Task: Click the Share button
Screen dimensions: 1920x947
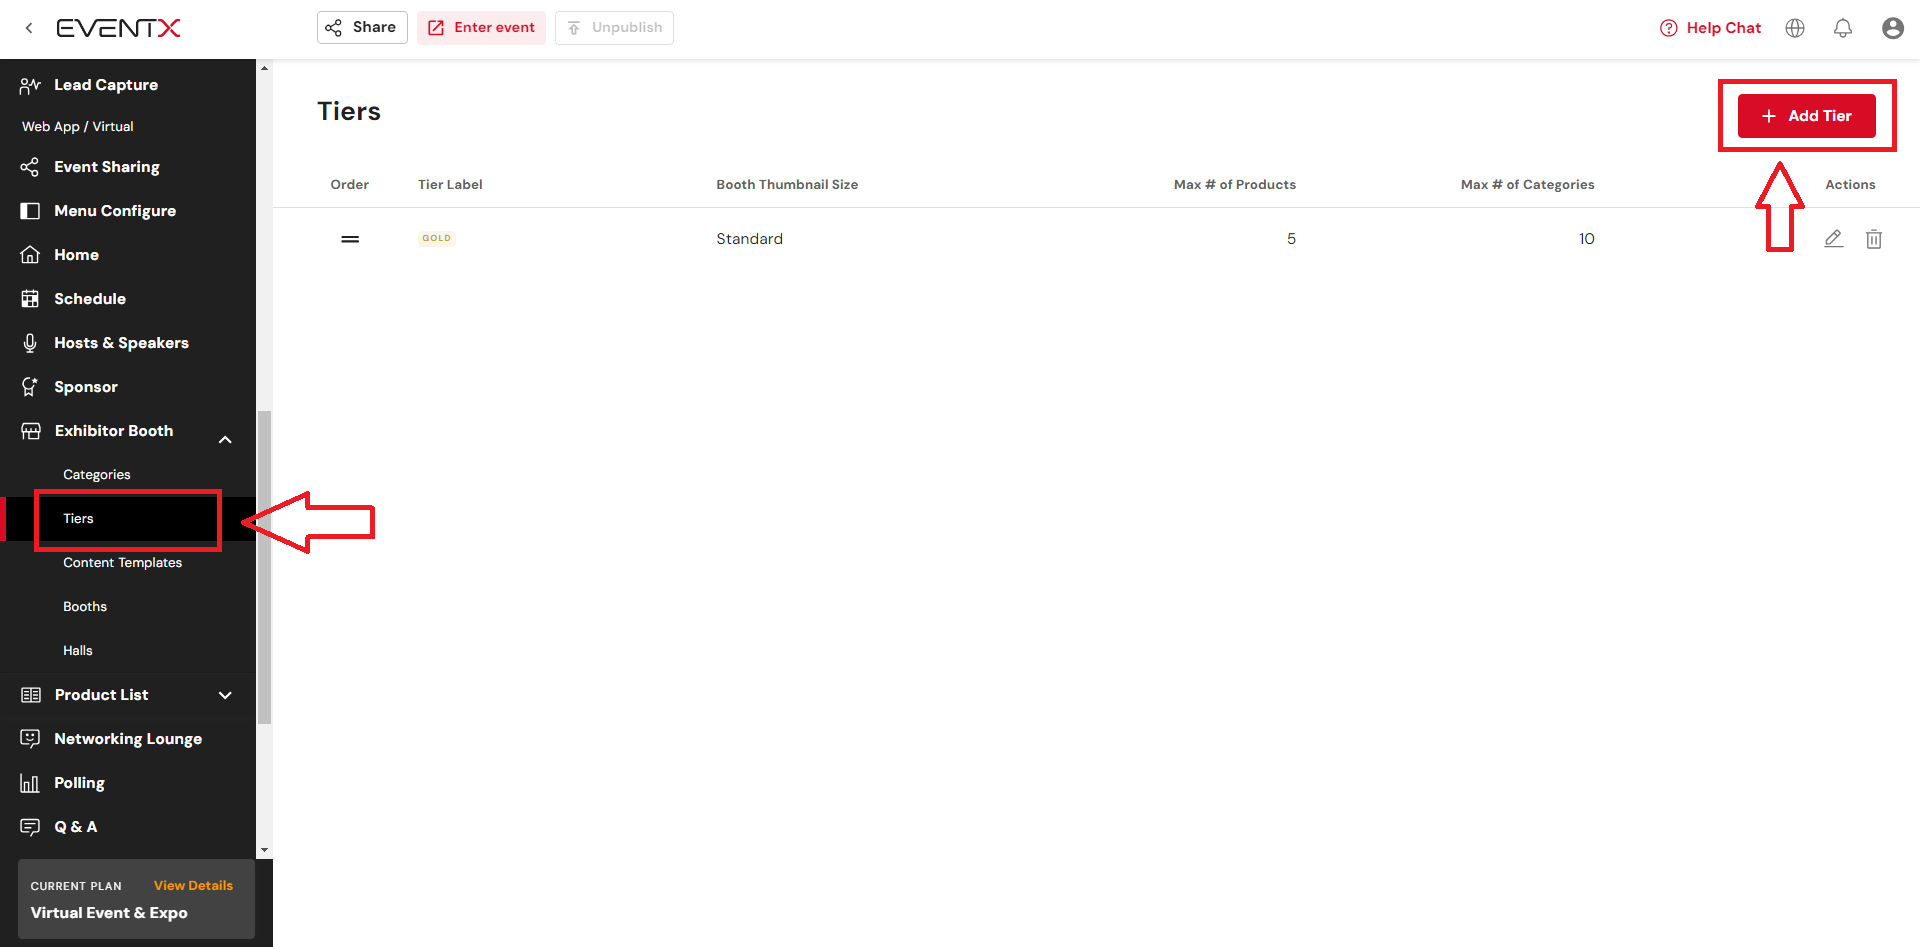Action: [362, 28]
